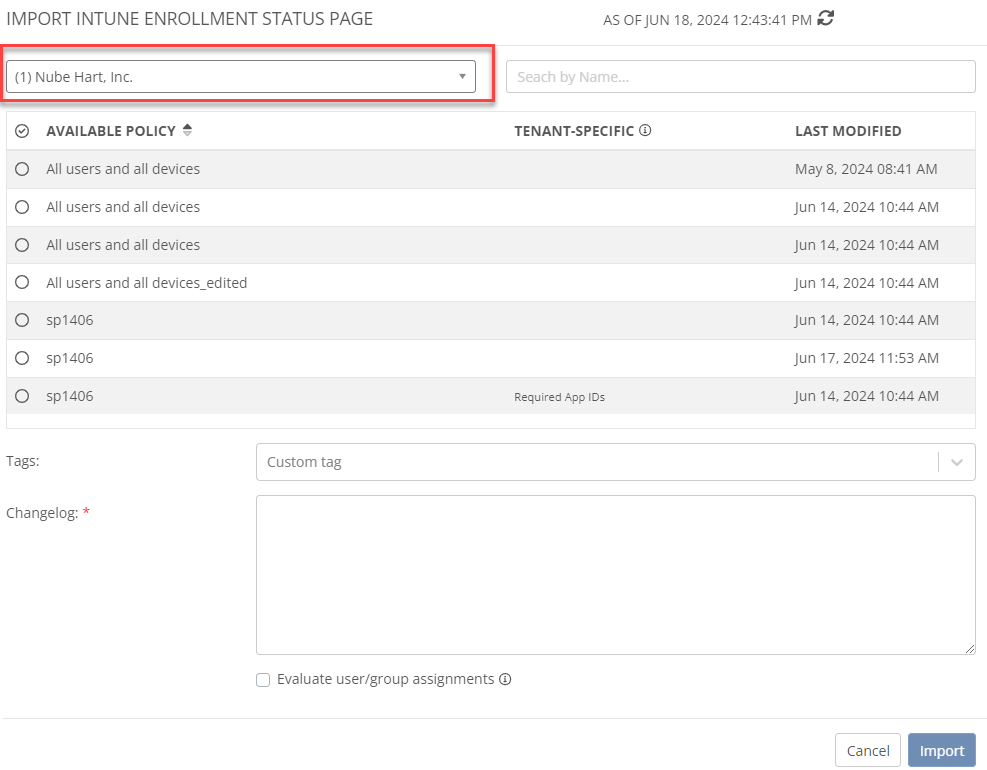987x770 pixels.
Task: Click inside the Changelog text area
Action: pyautogui.click(x=616, y=575)
